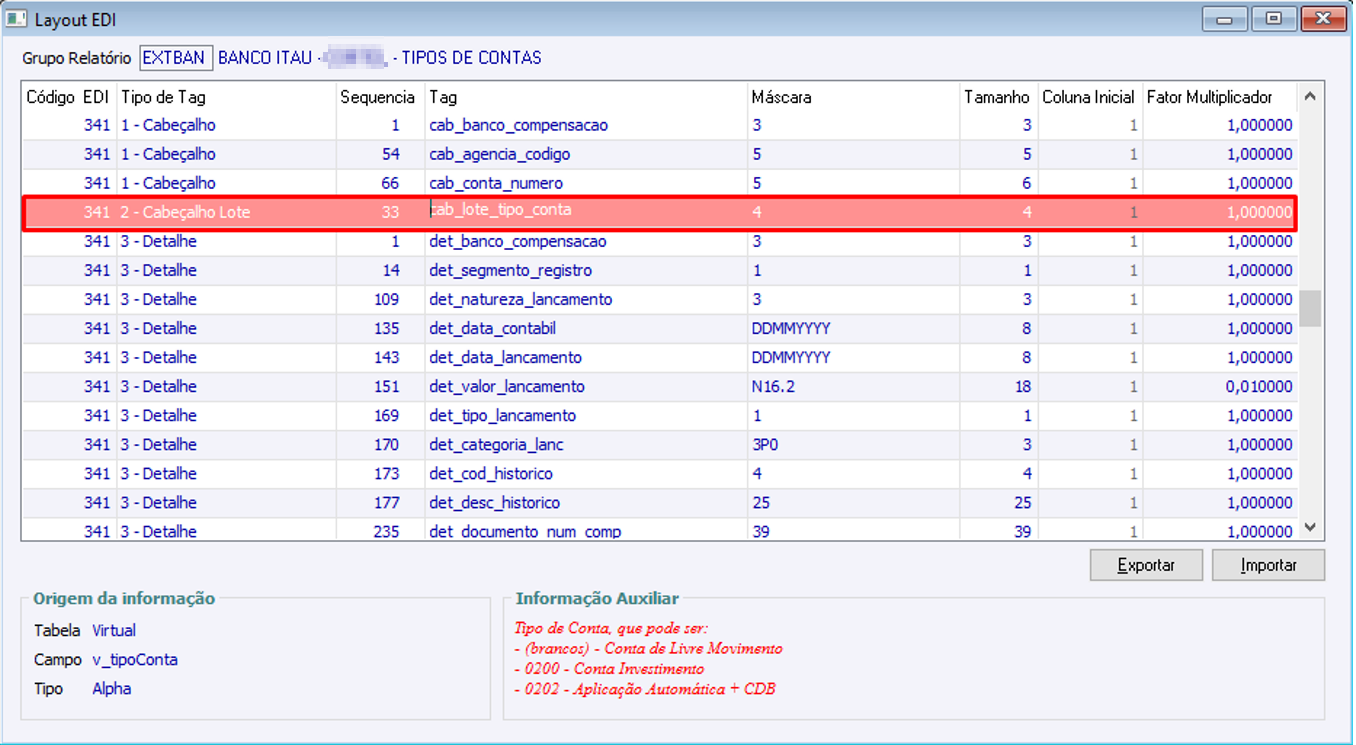Click the Tipo de Tag column header
The width and height of the screenshot is (1356, 745).
pos(225,97)
